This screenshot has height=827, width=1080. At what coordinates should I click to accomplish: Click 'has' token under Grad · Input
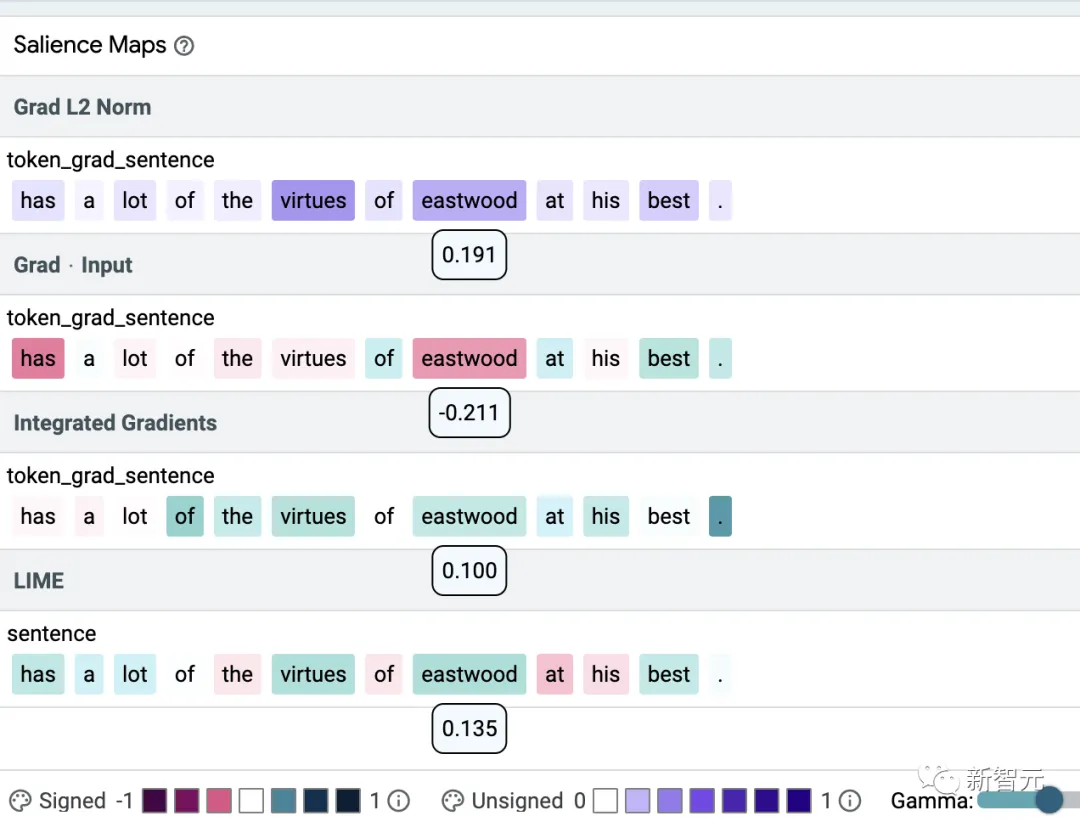click(38, 359)
